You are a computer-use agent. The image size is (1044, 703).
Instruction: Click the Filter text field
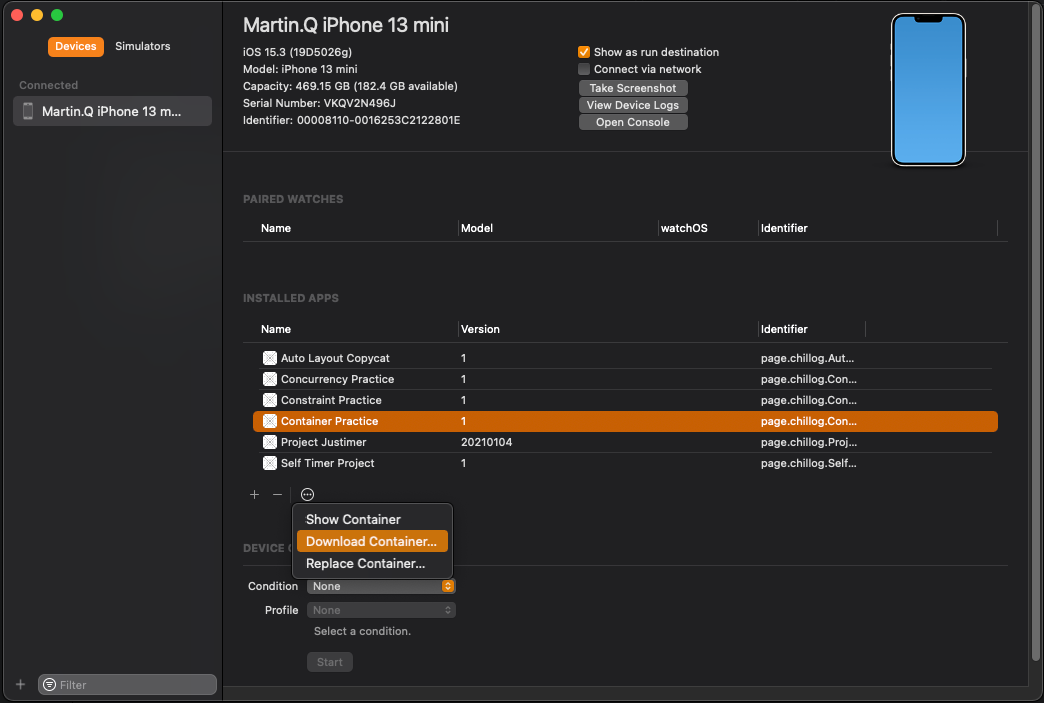coord(127,685)
